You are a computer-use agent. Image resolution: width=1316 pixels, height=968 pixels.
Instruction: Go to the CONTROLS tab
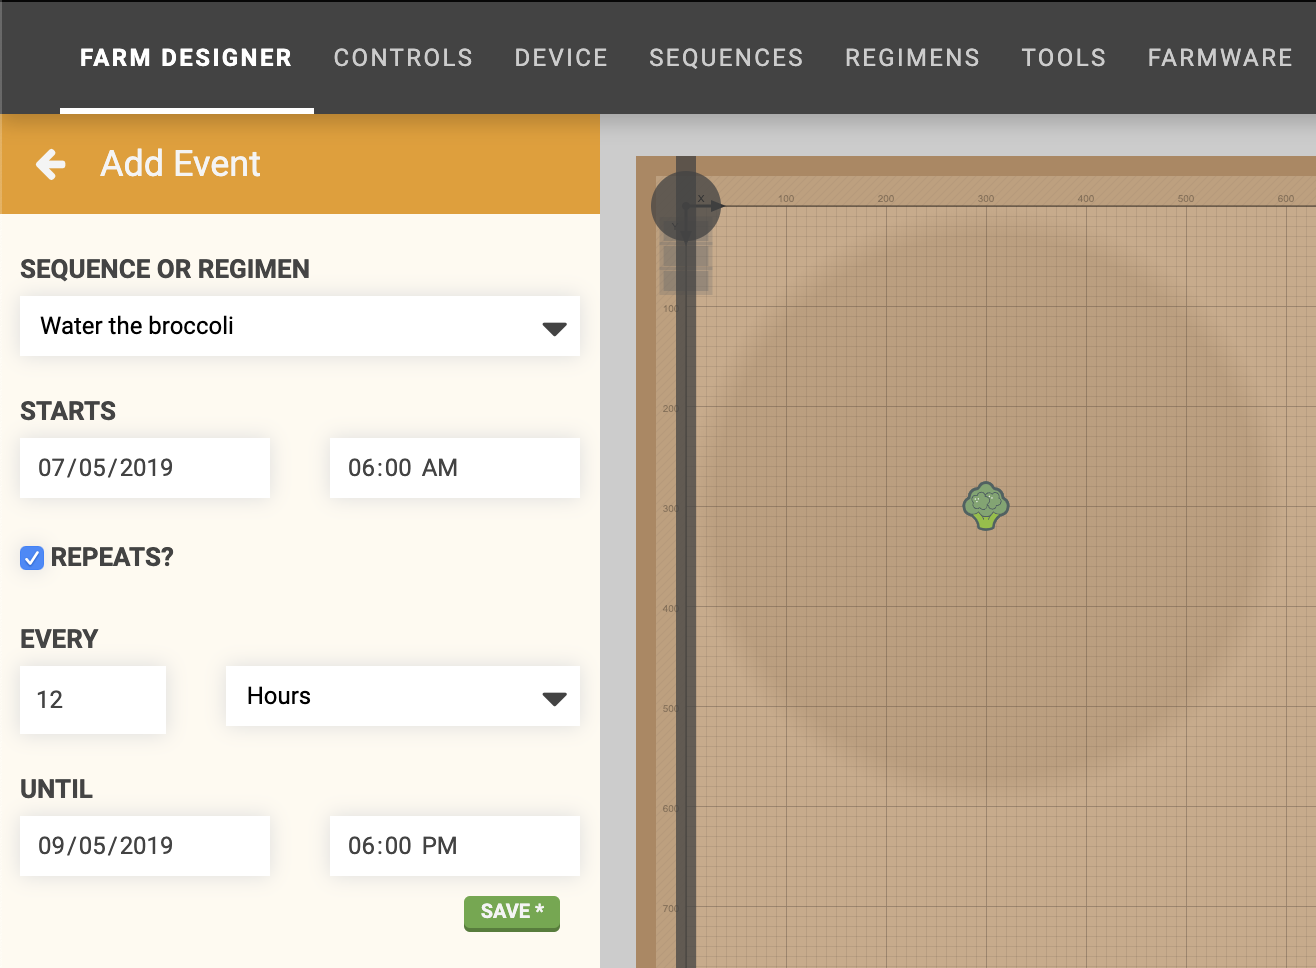pos(403,57)
